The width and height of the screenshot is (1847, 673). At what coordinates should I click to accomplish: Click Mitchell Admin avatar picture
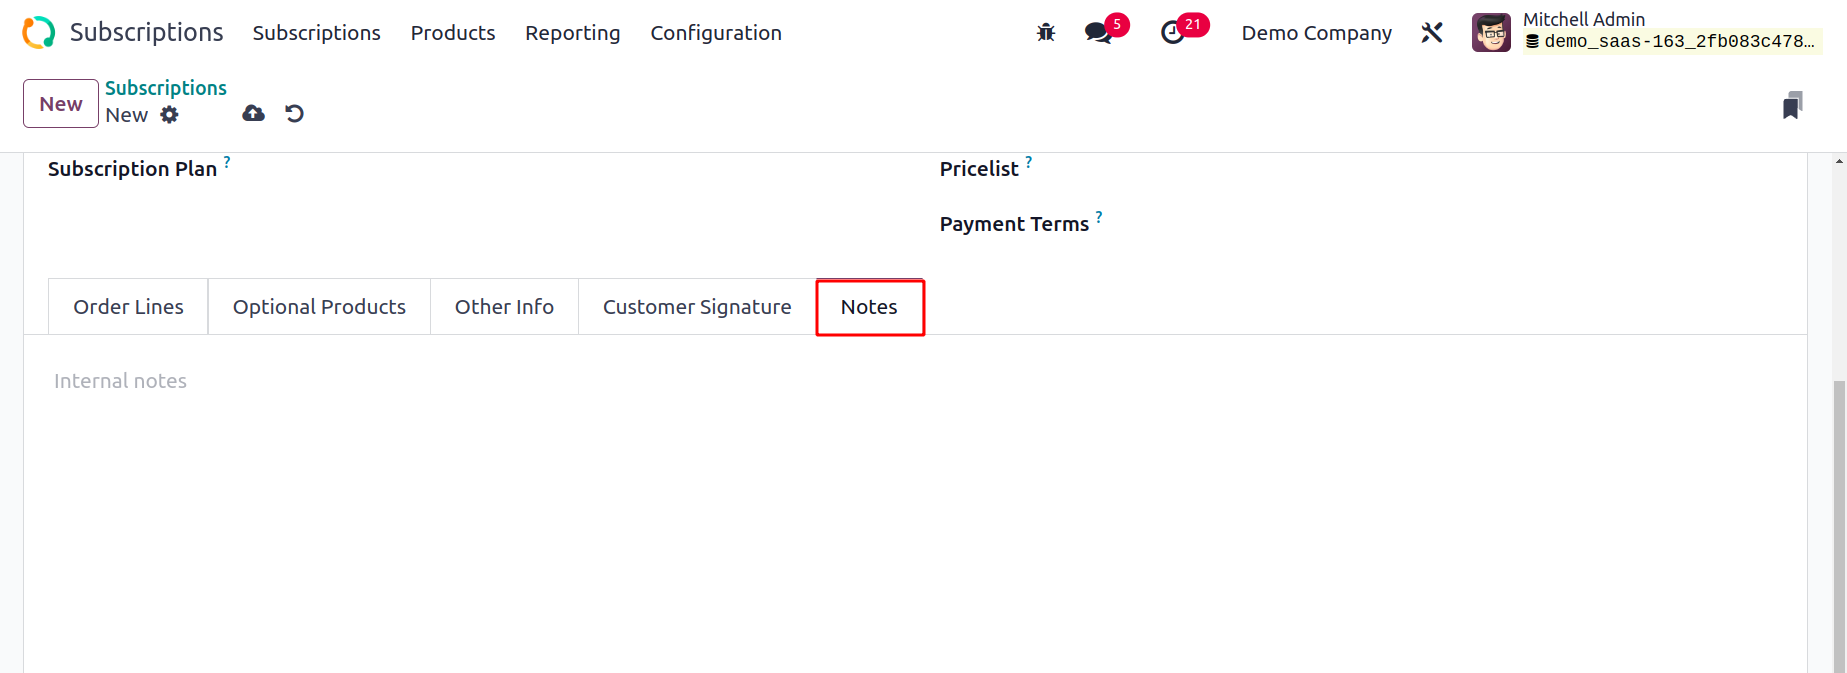pos(1491,33)
